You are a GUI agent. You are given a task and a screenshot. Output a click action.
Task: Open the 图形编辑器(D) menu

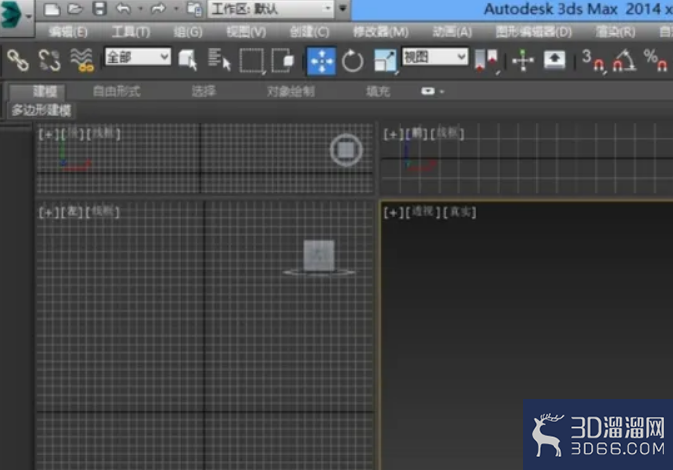coord(534,32)
